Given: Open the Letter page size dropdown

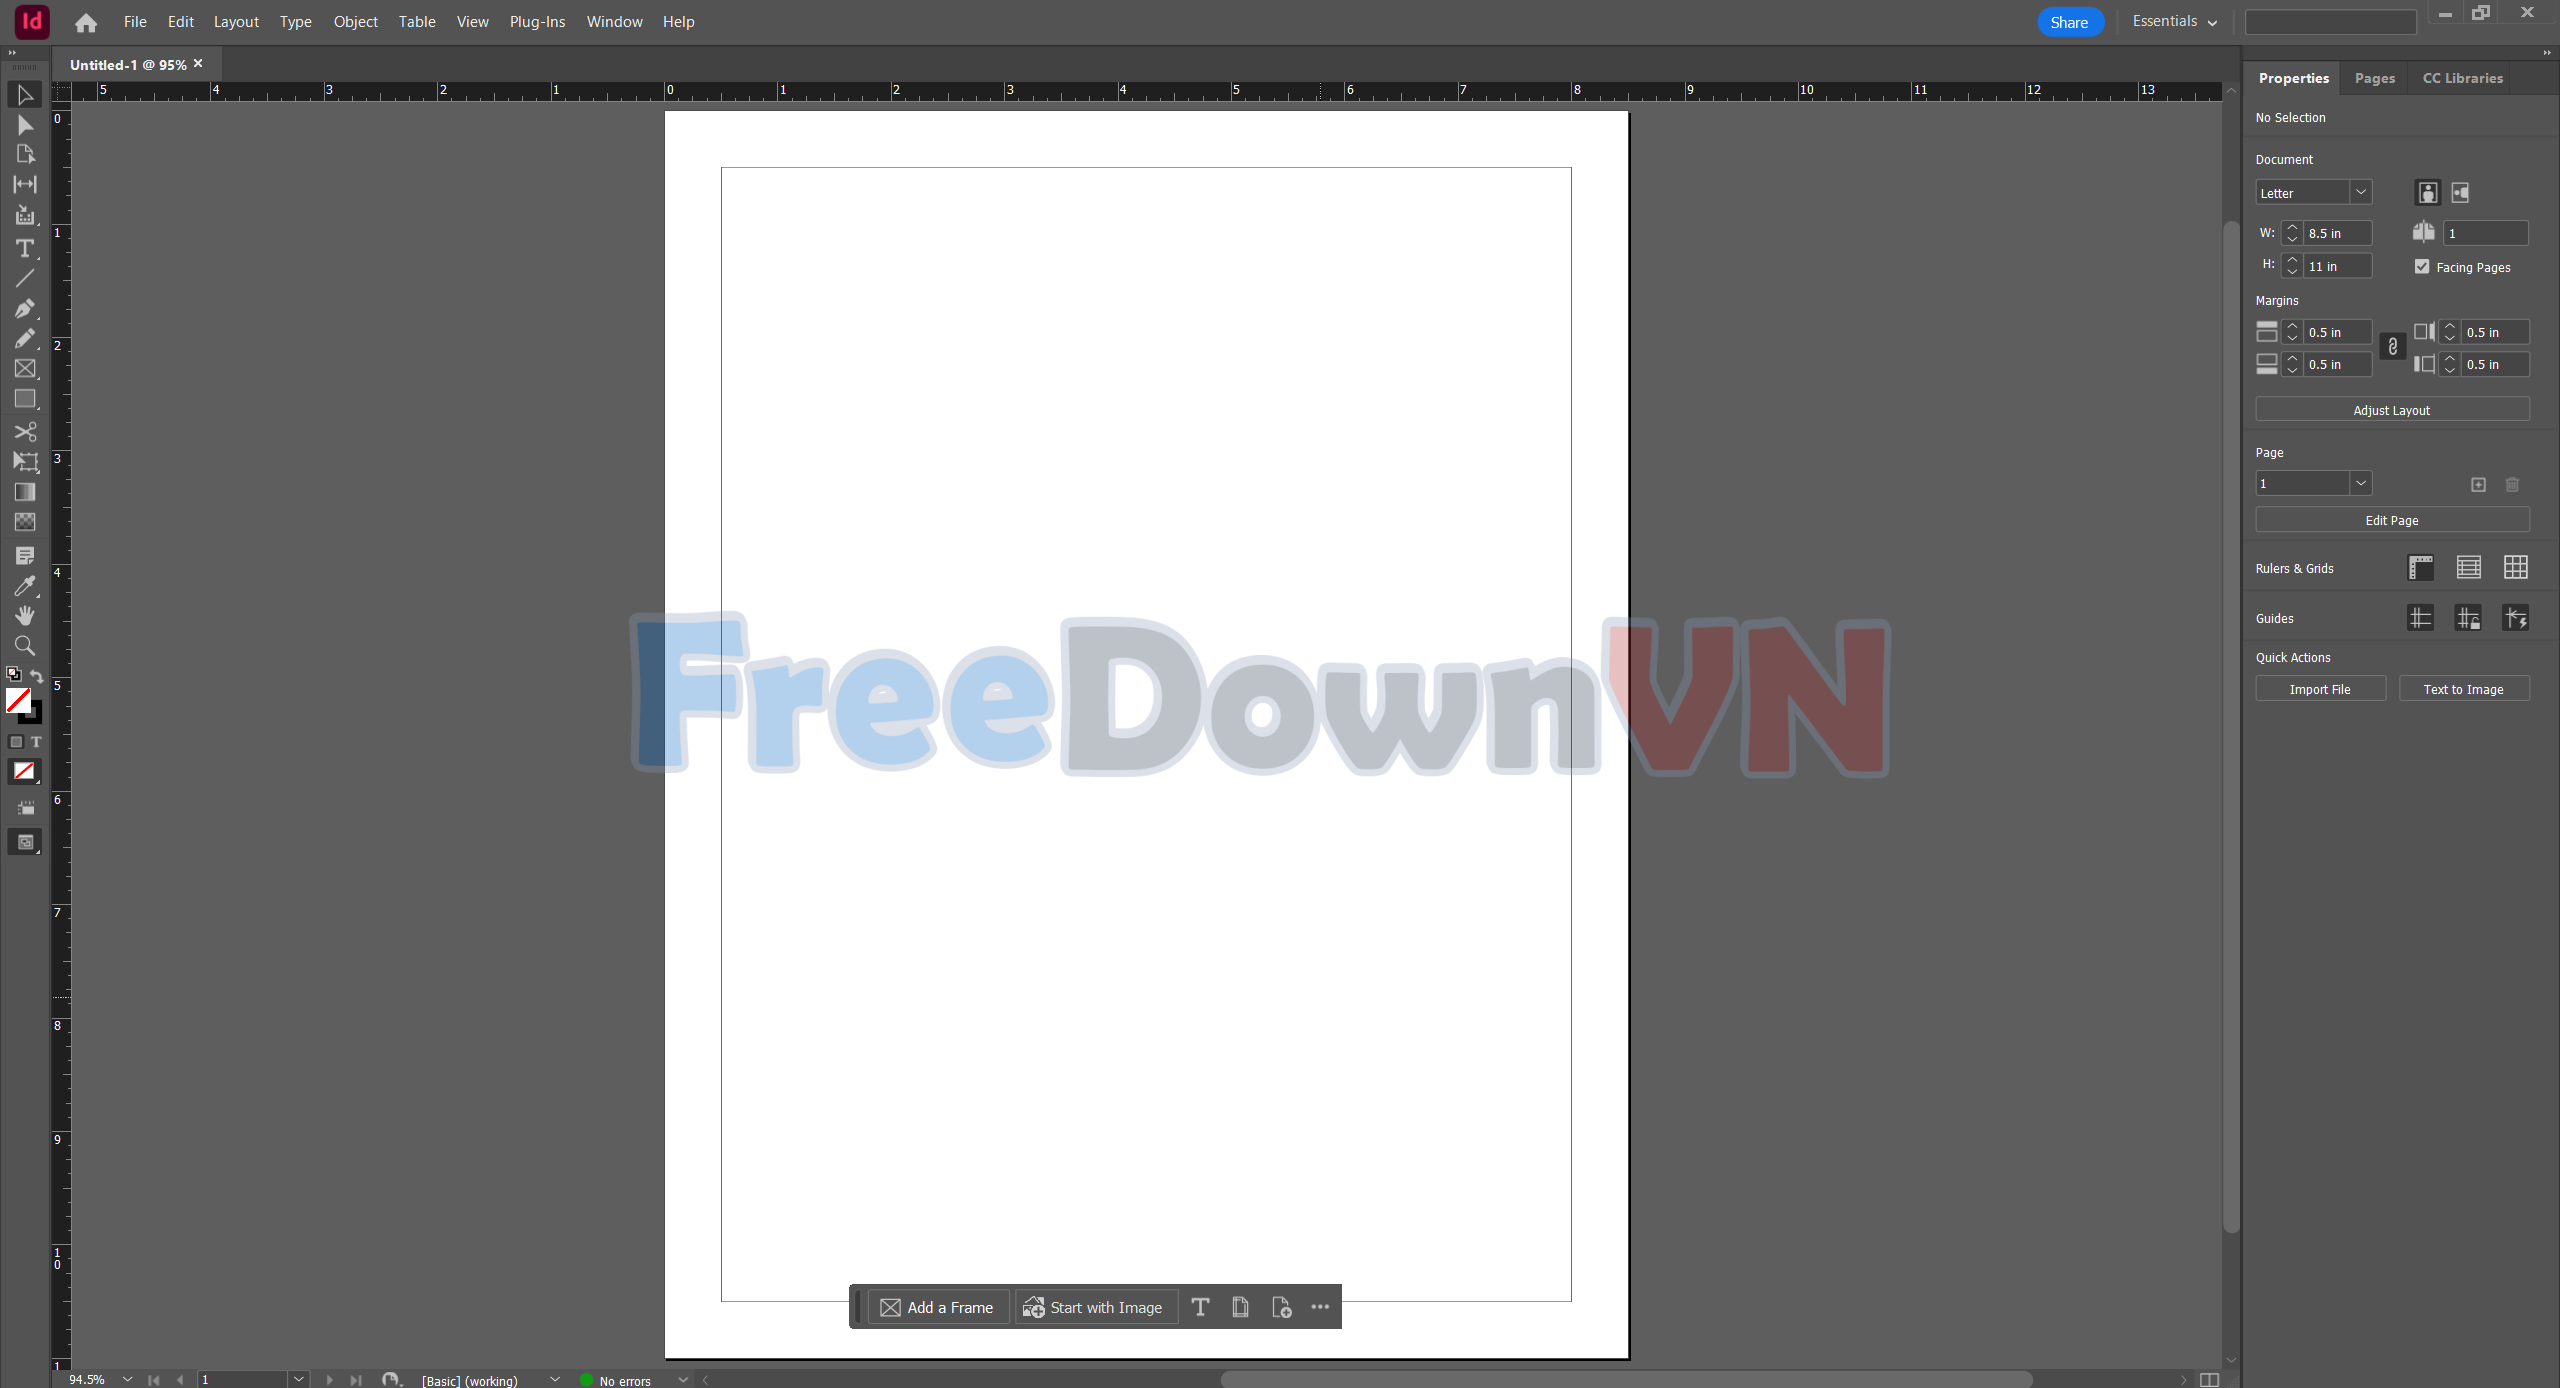Looking at the screenshot, I should (x=2360, y=192).
